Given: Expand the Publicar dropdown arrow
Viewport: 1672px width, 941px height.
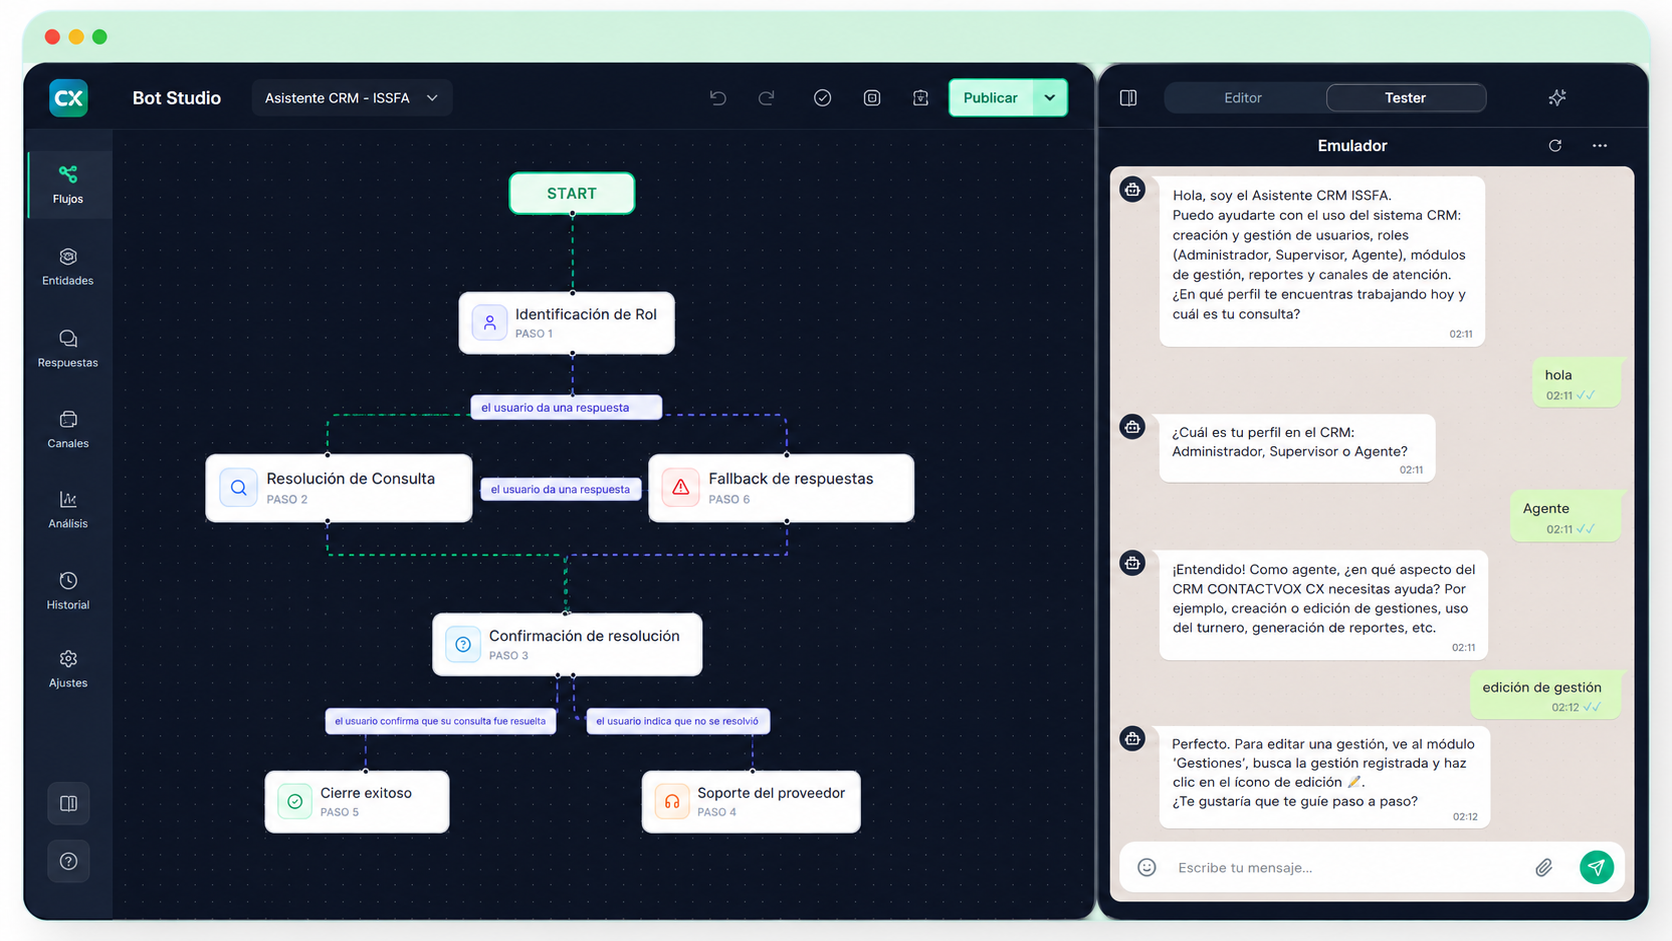Looking at the screenshot, I should click(1050, 98).
